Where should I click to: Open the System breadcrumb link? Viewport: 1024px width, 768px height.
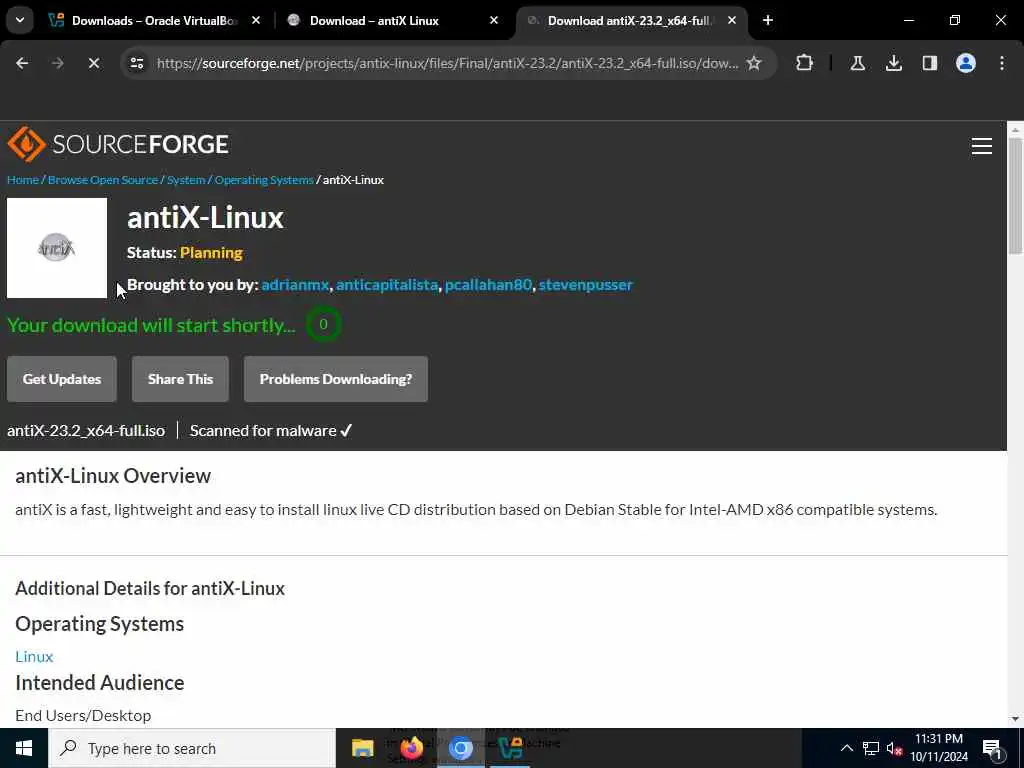(186, 180)
